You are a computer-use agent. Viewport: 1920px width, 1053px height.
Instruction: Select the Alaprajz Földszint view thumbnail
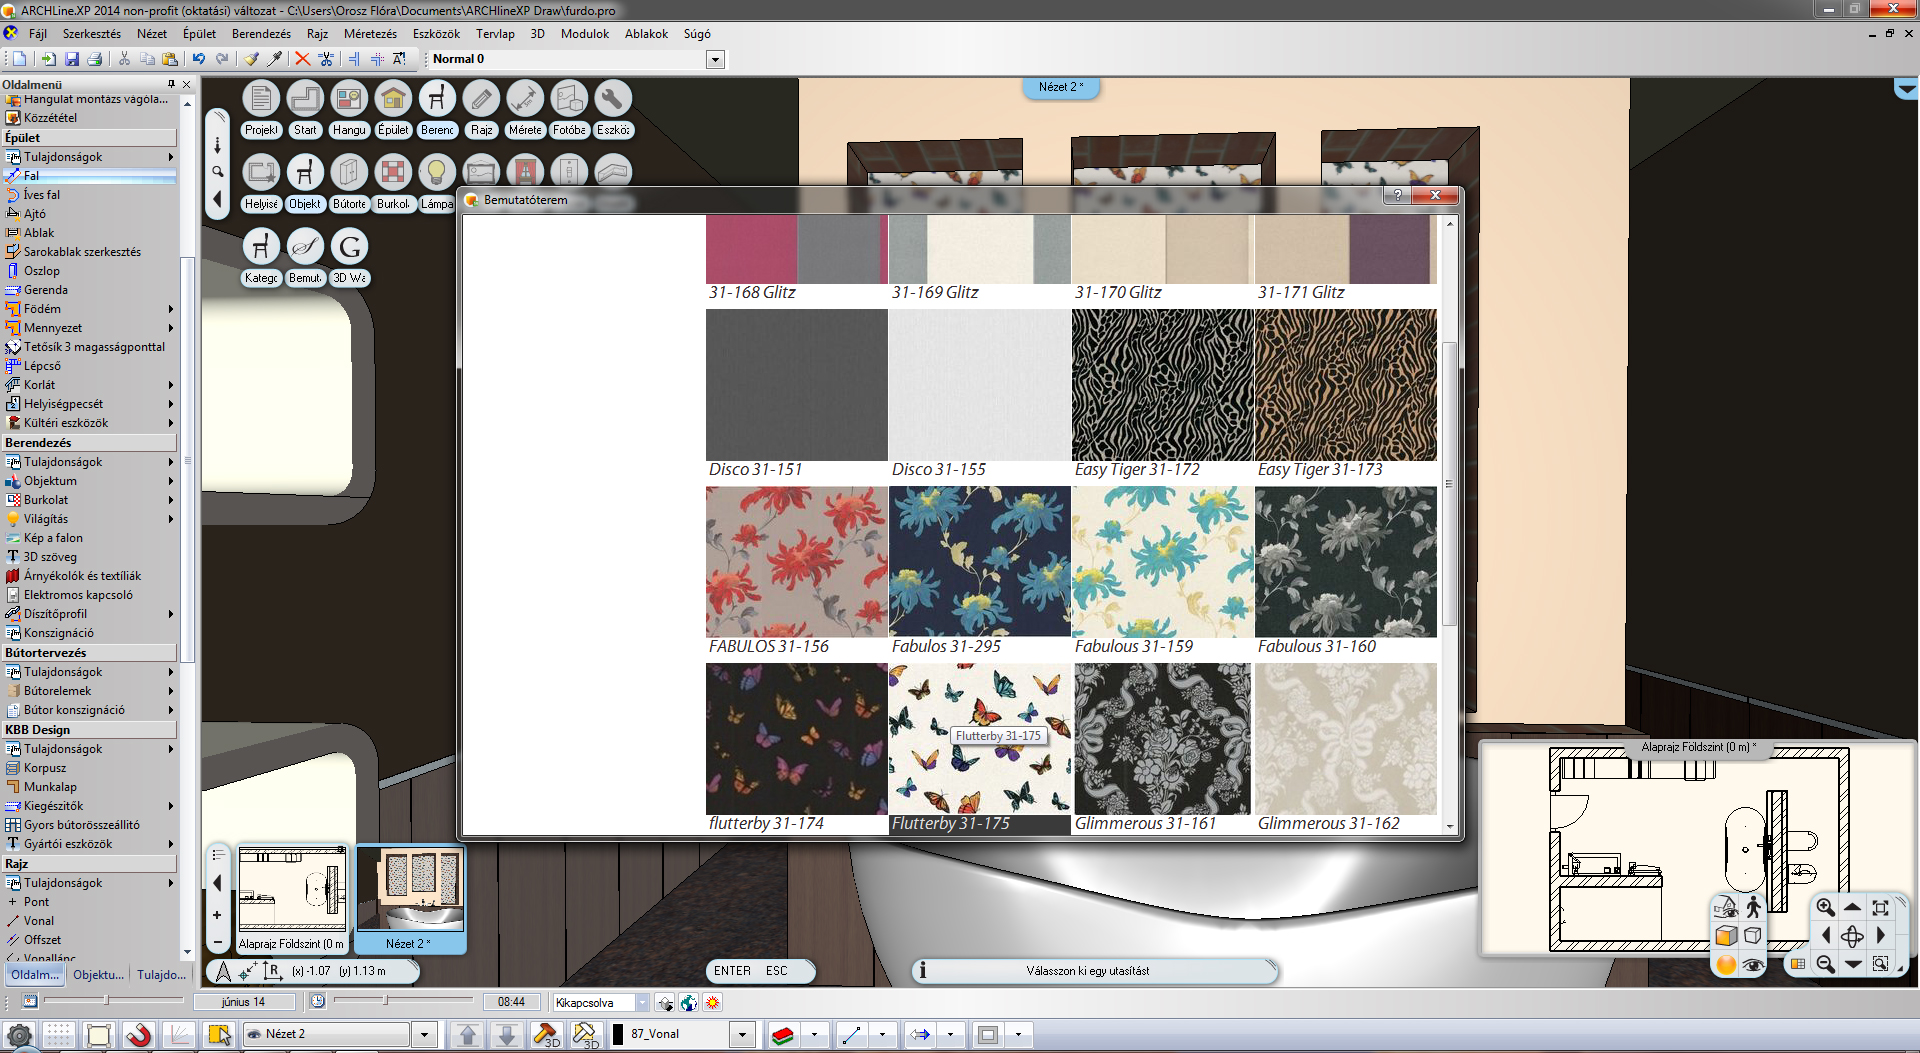tap(292, 890)
